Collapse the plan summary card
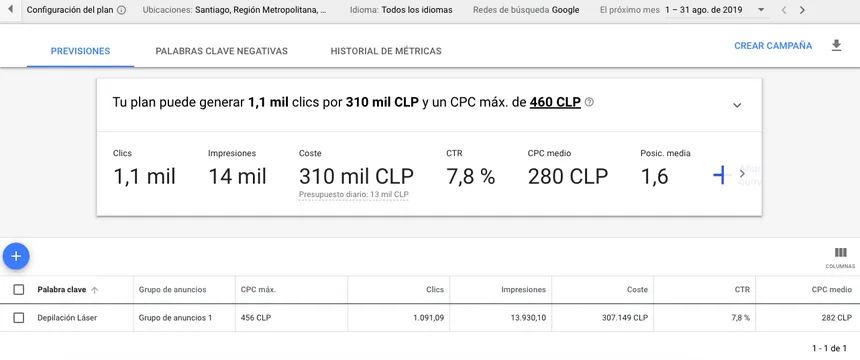Viewport: 860px width, 360px height. (x=737, y=105)
